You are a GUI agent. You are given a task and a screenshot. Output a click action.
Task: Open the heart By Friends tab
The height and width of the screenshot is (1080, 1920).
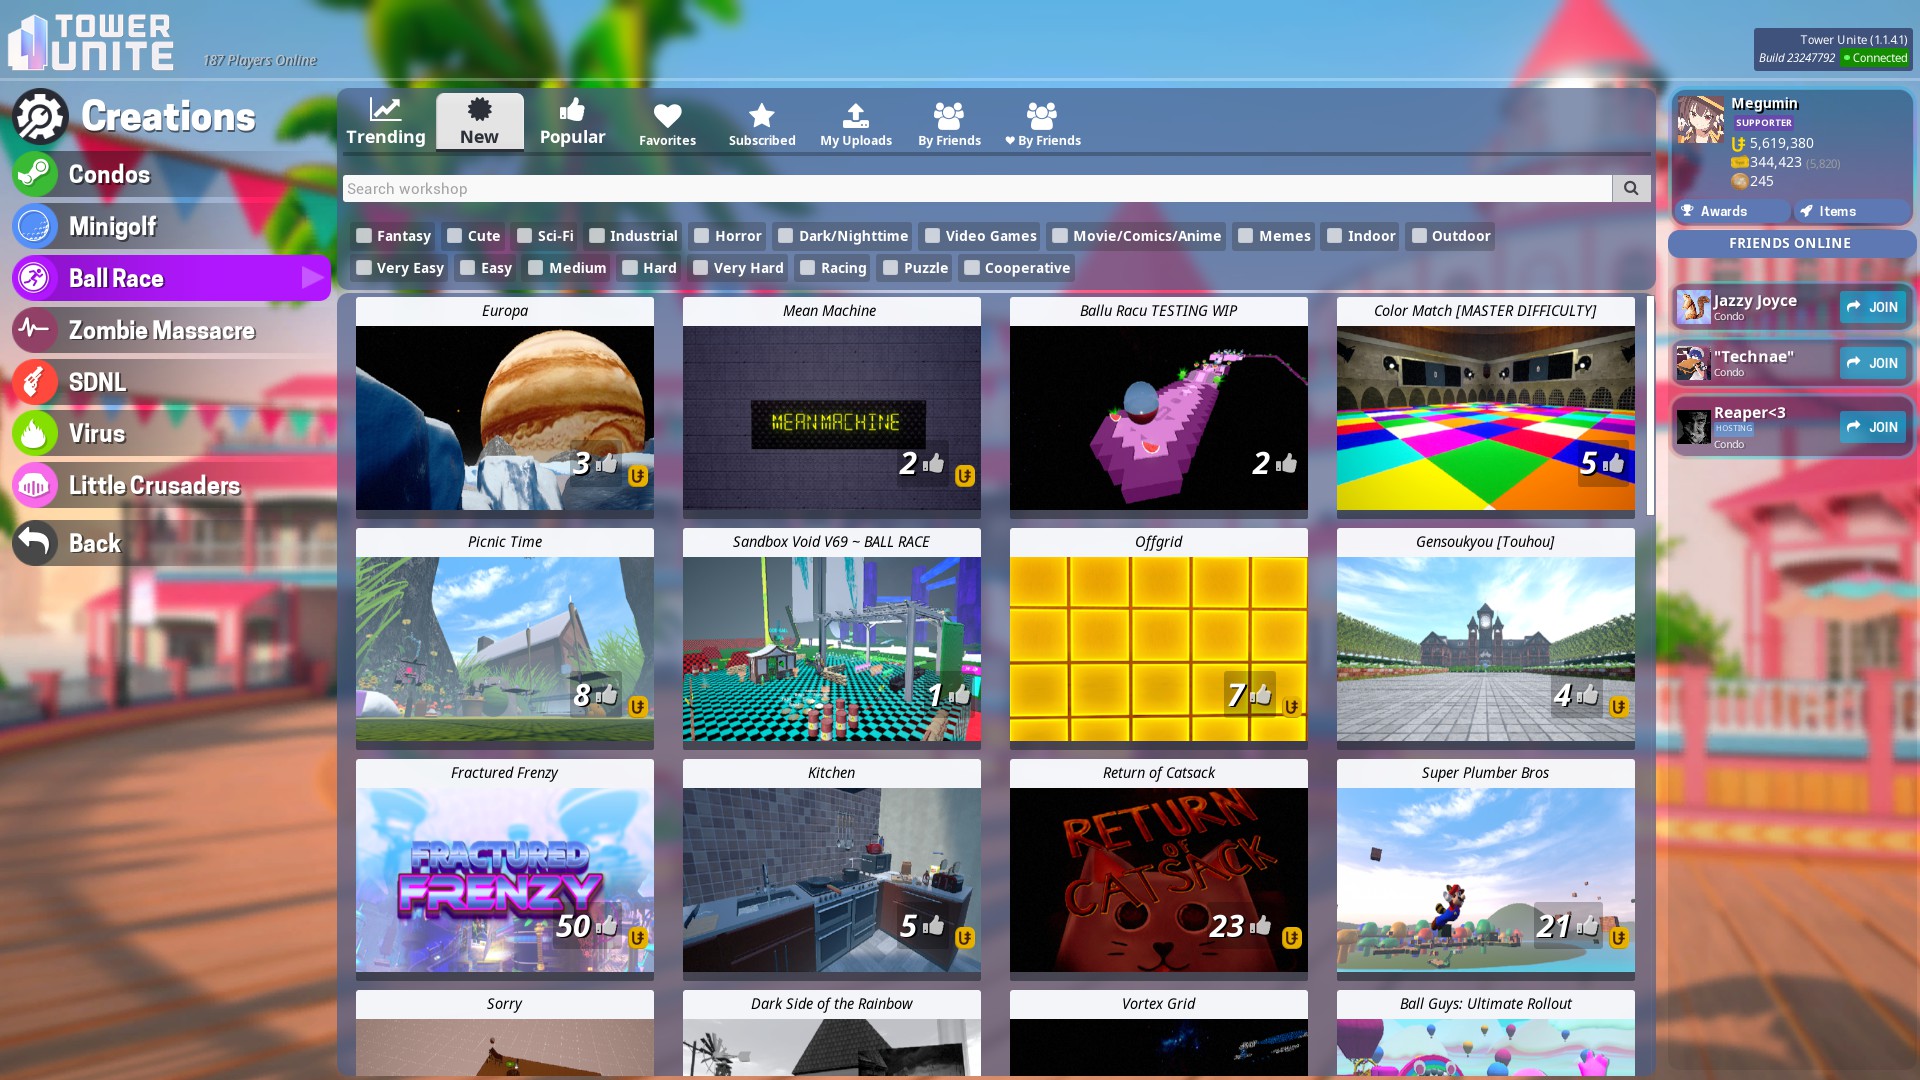tap(1043, 124)
